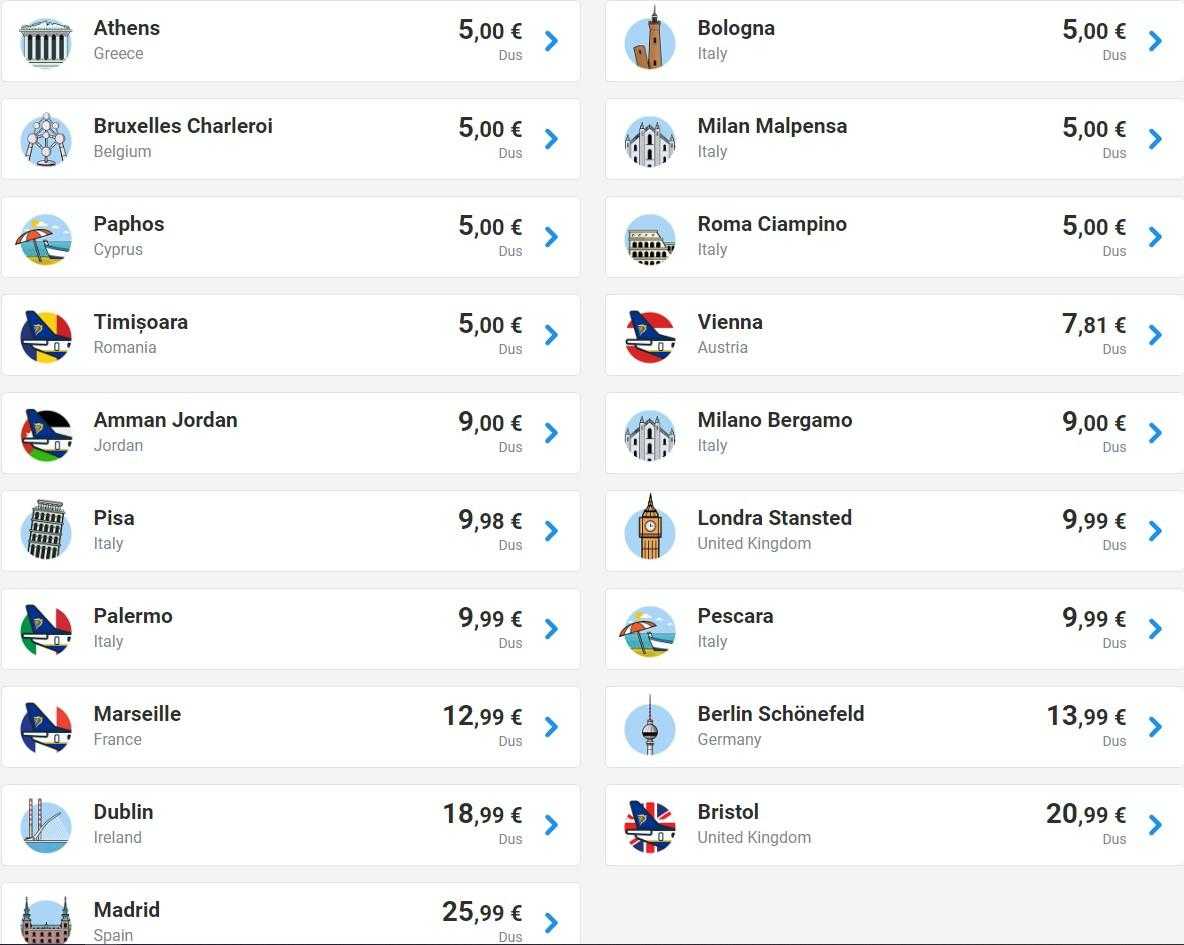Click the Bruxelles Charleroi Atomium icon
Image resolution: width=1184 pixels, height=945 pixels.
tap(45, 140)
